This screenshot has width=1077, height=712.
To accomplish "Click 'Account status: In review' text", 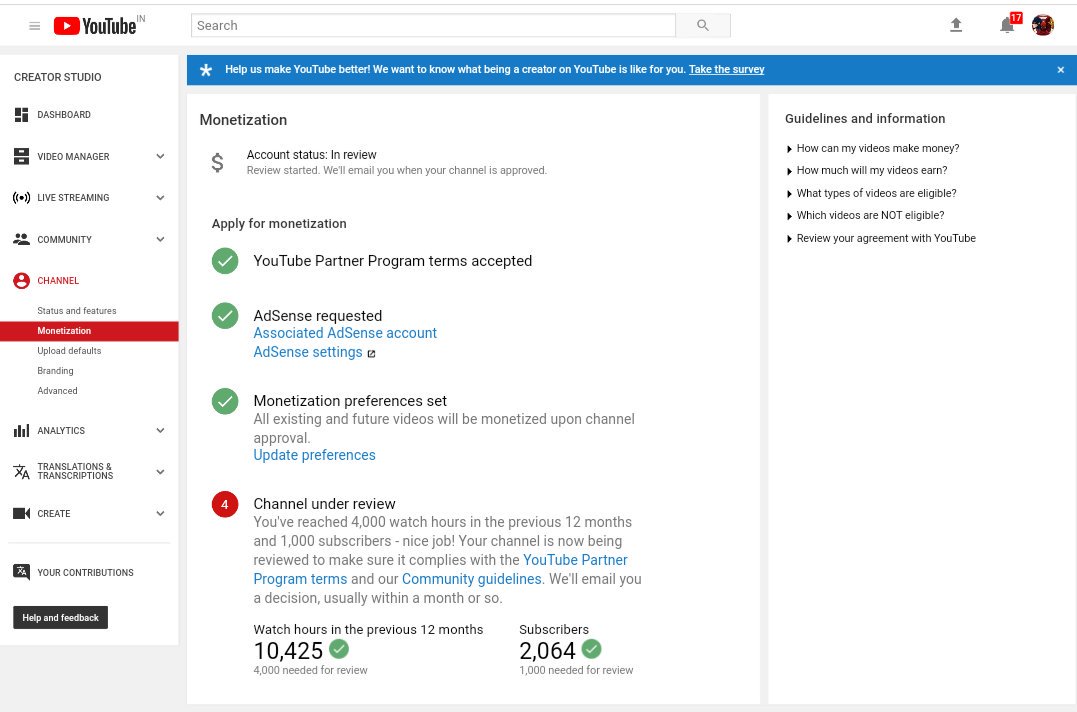I will 312,155.
